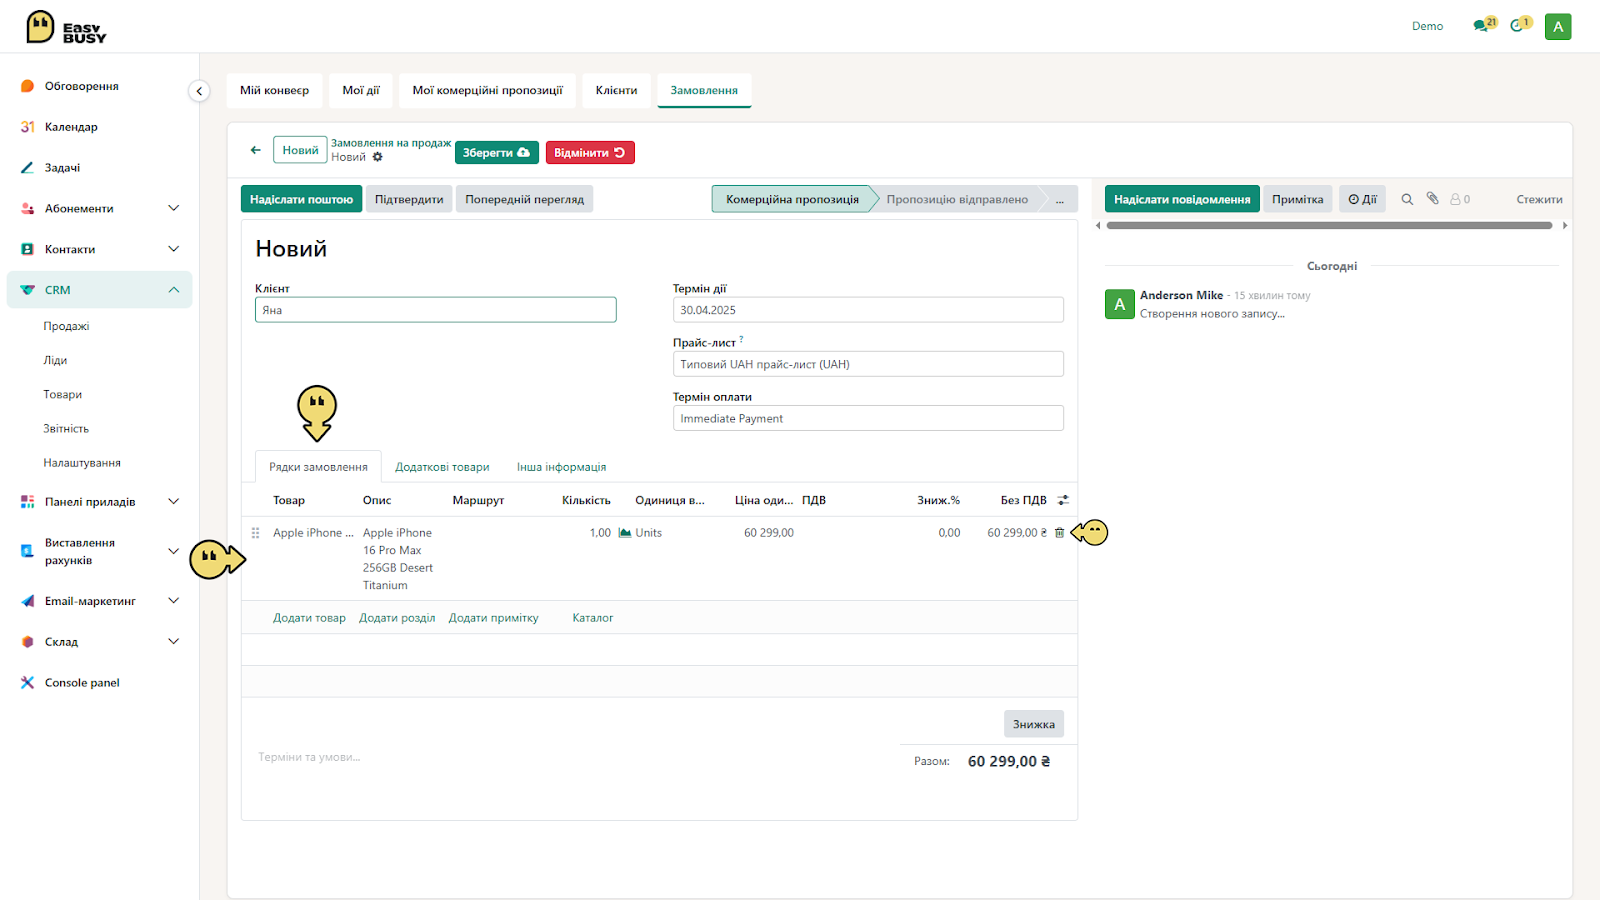
Task: Open the Термін оплати dropdown field
Action: pyautogui.click(x=868, y=418)
